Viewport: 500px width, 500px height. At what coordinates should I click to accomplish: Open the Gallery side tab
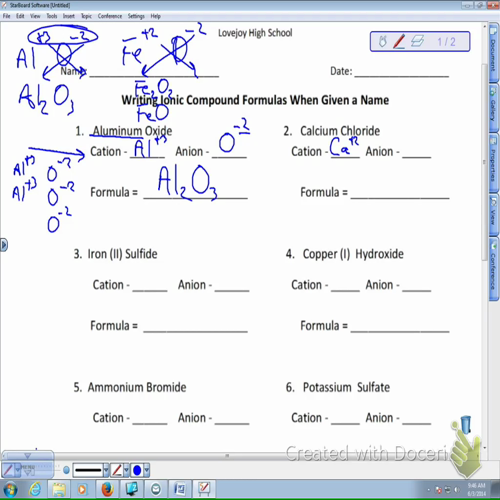tap(493, 108)
